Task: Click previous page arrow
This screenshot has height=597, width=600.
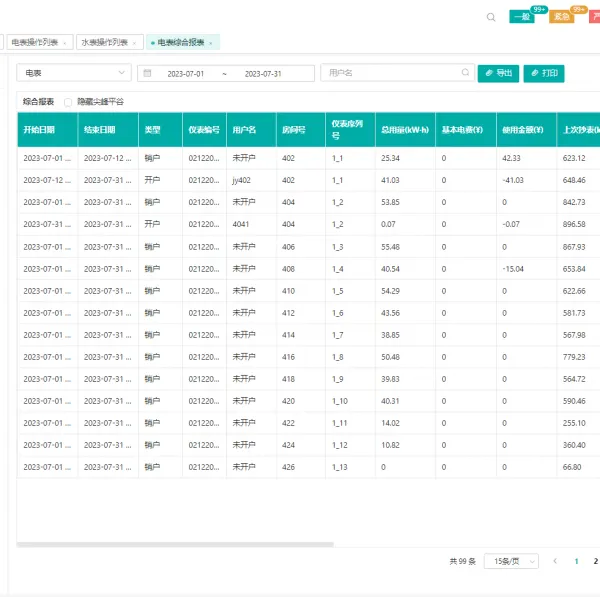Action: click(x=555, y=561)
